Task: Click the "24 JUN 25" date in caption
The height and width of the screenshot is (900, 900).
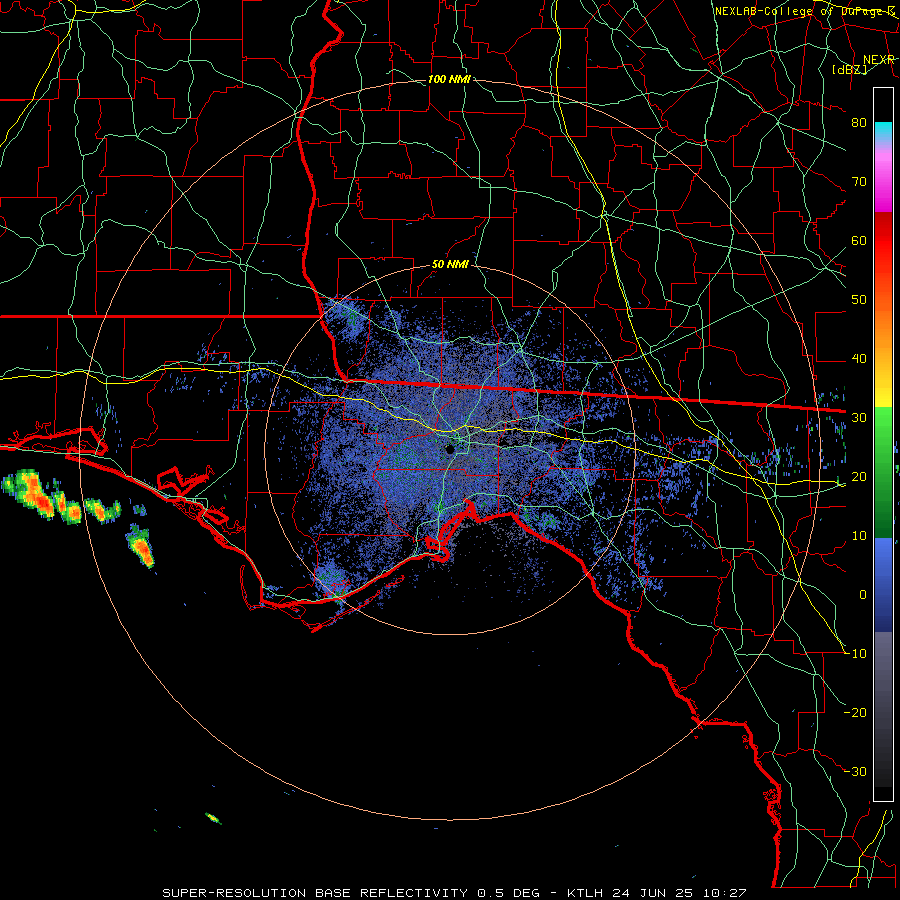Action: click(x=655, y=893)
